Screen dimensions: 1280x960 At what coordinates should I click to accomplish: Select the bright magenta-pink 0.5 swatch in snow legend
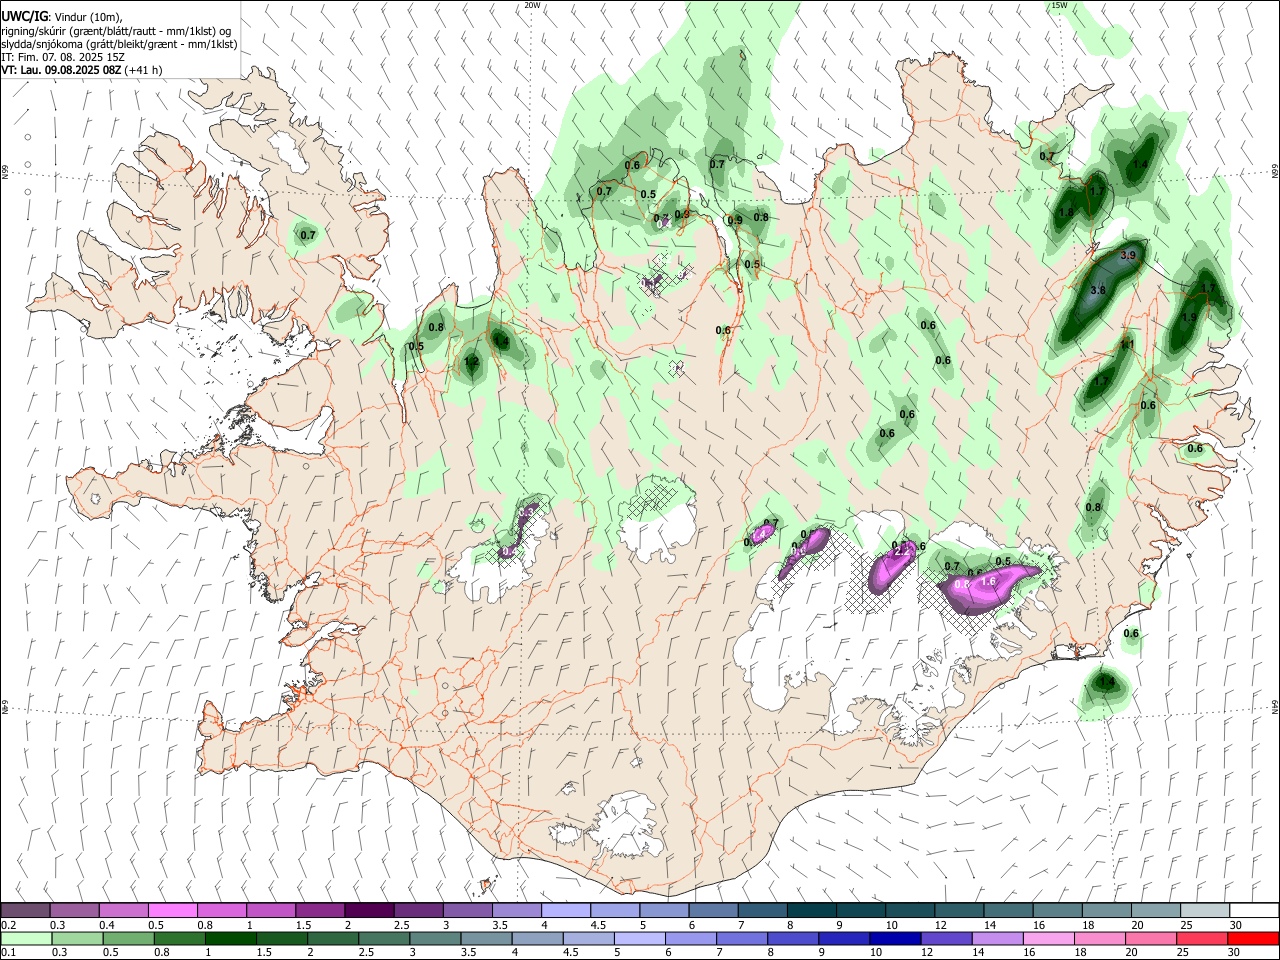(172, 910)
